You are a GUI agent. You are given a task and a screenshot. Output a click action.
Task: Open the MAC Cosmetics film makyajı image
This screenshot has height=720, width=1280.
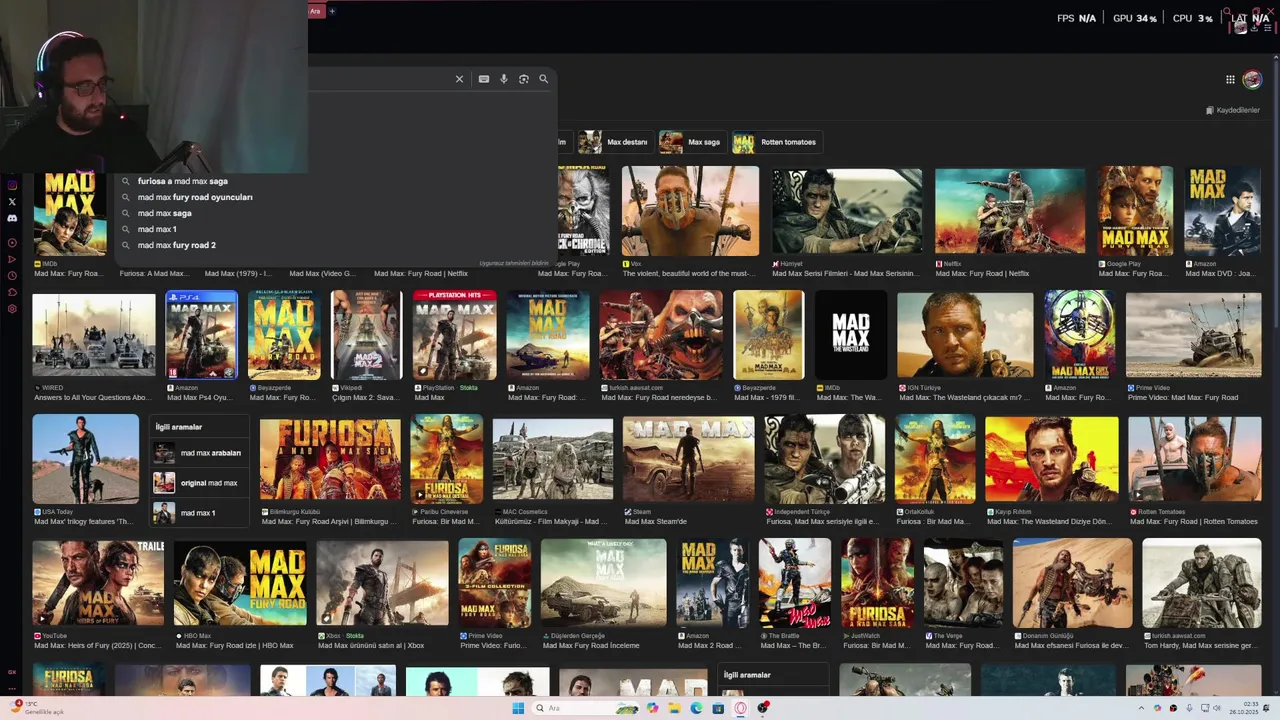(553, 459)
